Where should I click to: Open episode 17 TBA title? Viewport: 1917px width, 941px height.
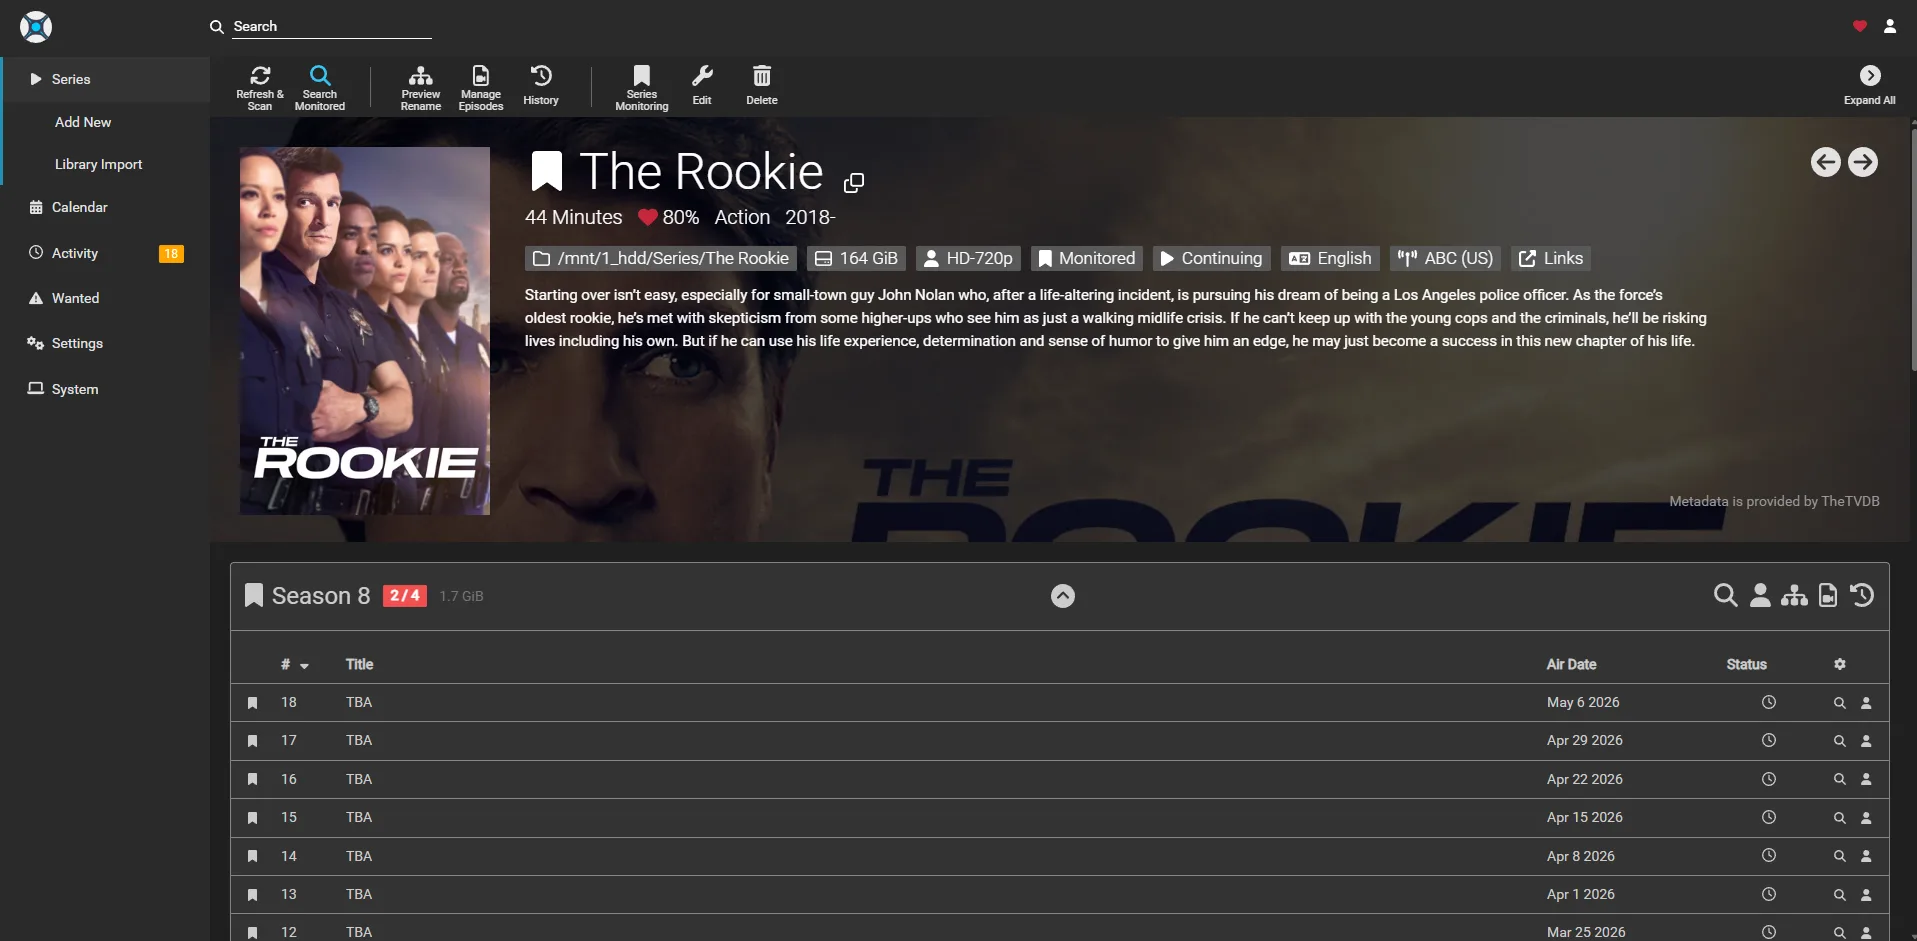coord(359,741)
